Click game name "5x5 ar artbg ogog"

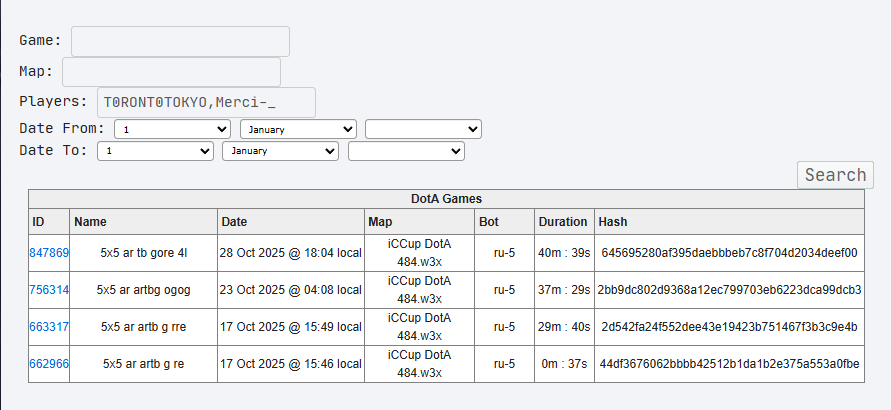(143, 290)
